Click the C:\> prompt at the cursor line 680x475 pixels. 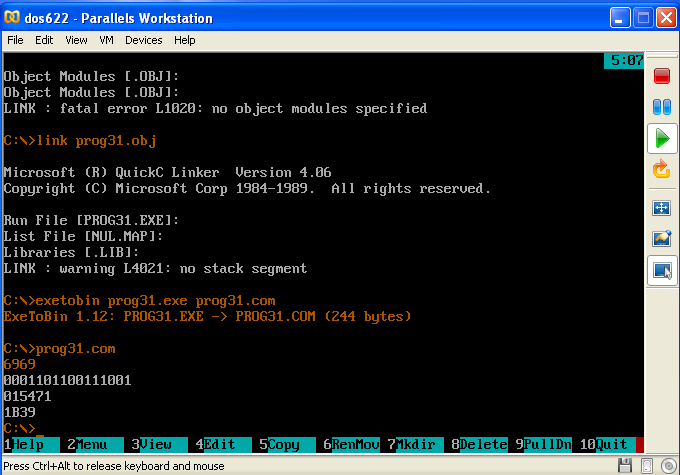pos(20,428)
